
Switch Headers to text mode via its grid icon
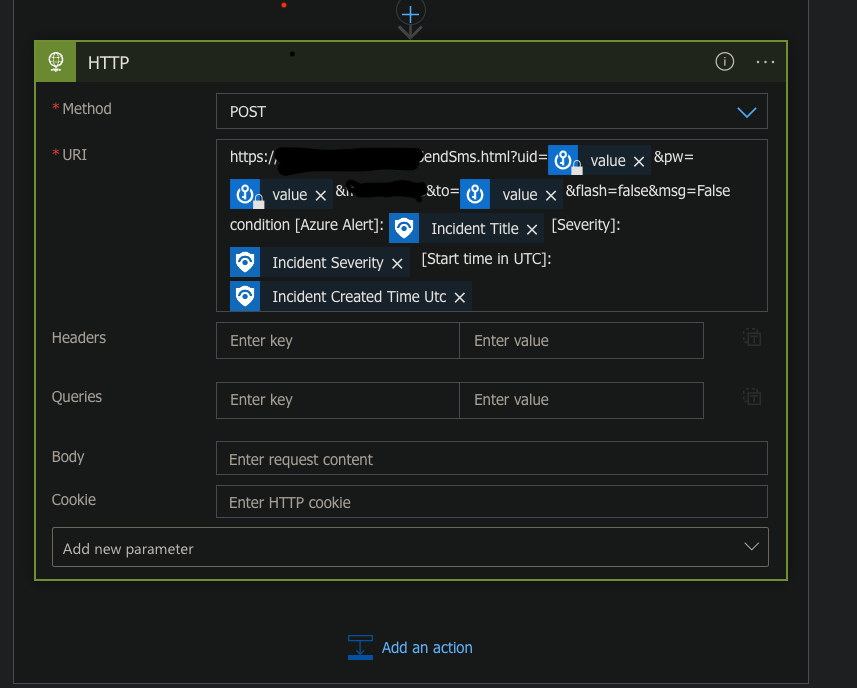751,336
